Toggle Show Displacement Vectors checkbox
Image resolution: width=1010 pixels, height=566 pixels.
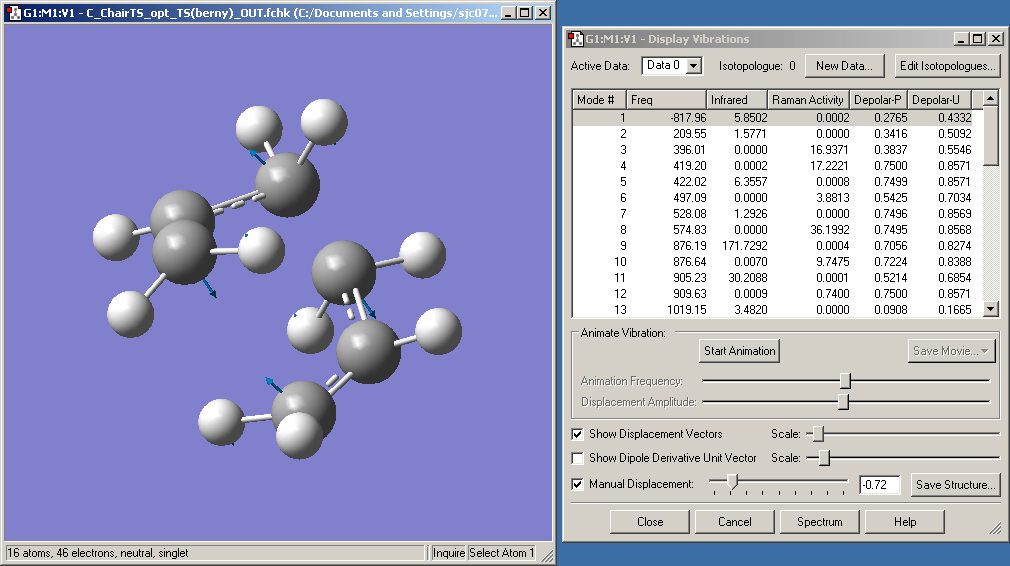tap(577, 434)
